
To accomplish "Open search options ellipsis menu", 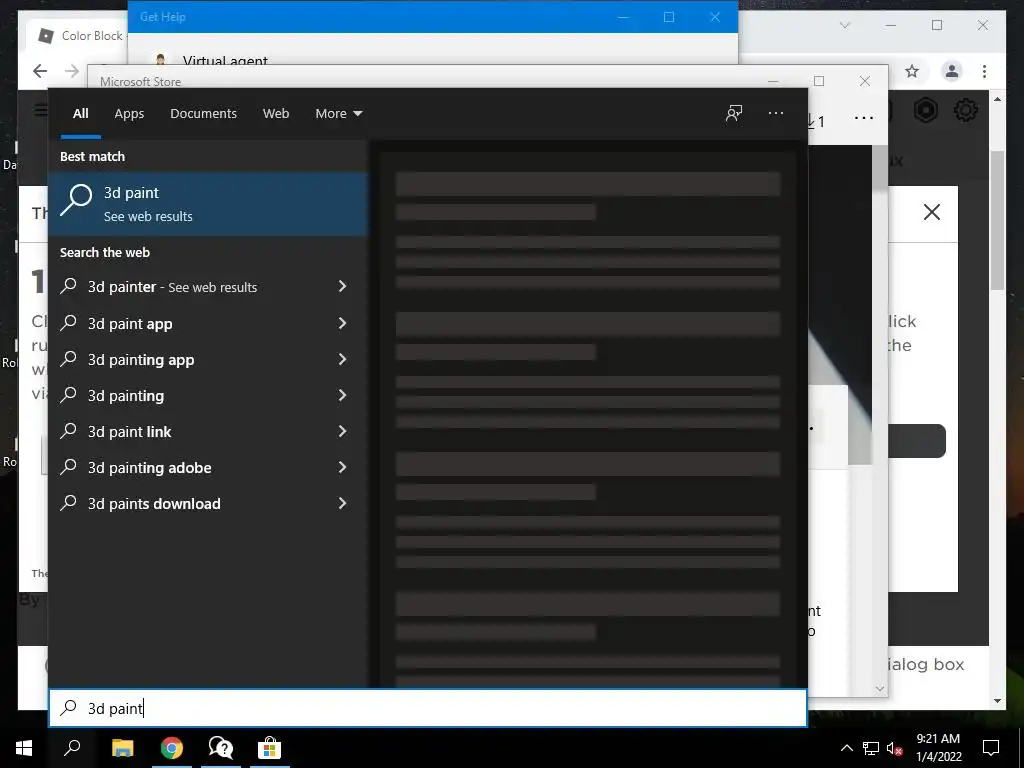I will tap(776, 114).
